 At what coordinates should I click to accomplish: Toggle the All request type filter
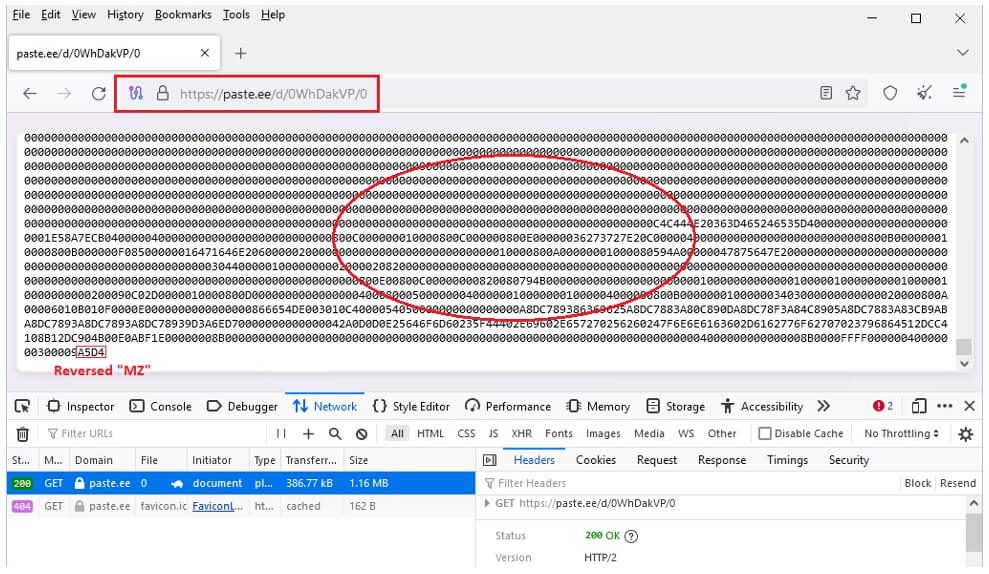(397, 434)
